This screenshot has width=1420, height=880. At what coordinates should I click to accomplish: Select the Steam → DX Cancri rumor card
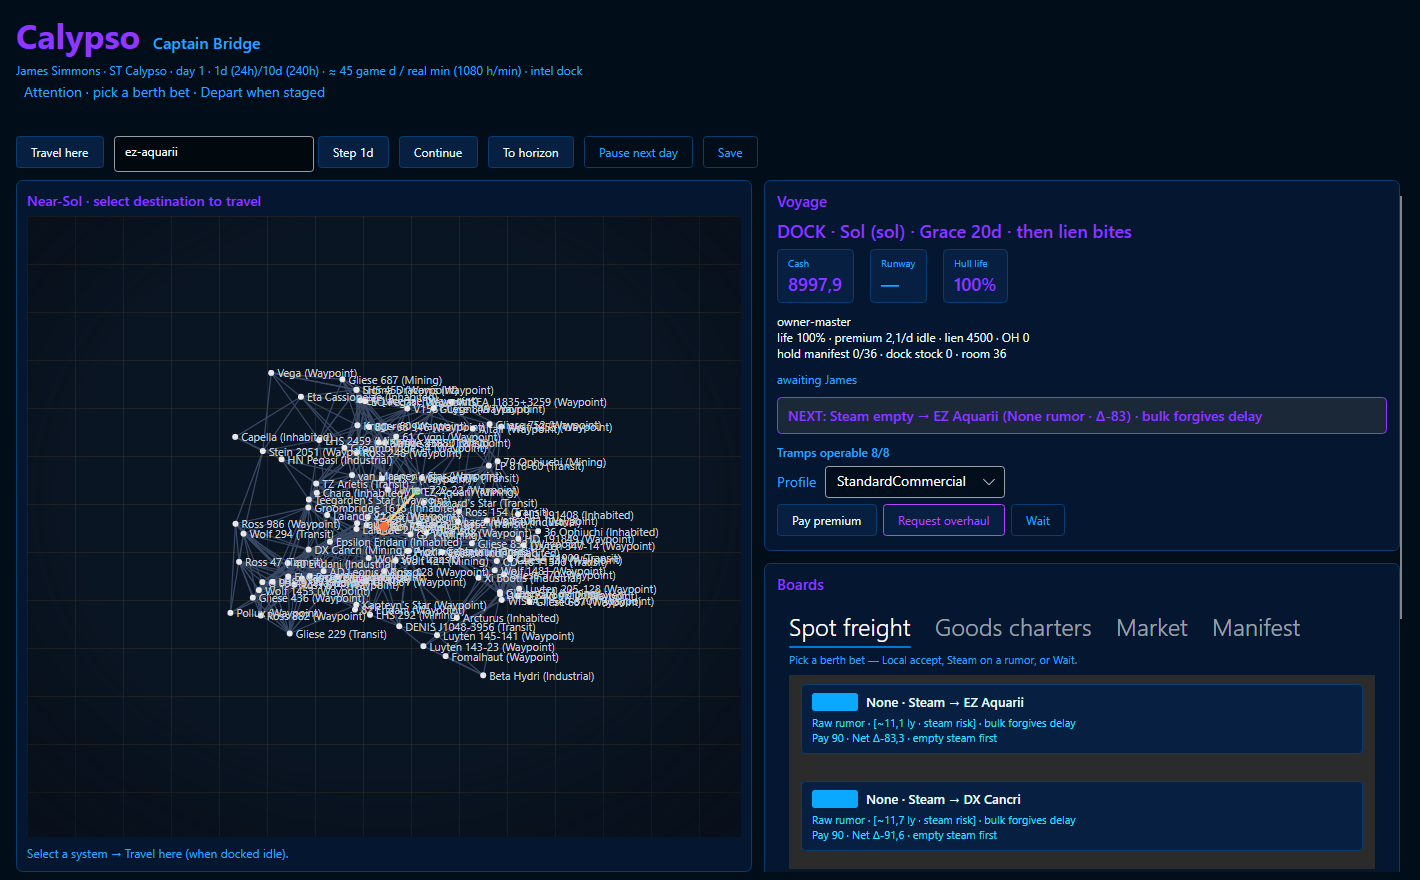pos(1082,816)
